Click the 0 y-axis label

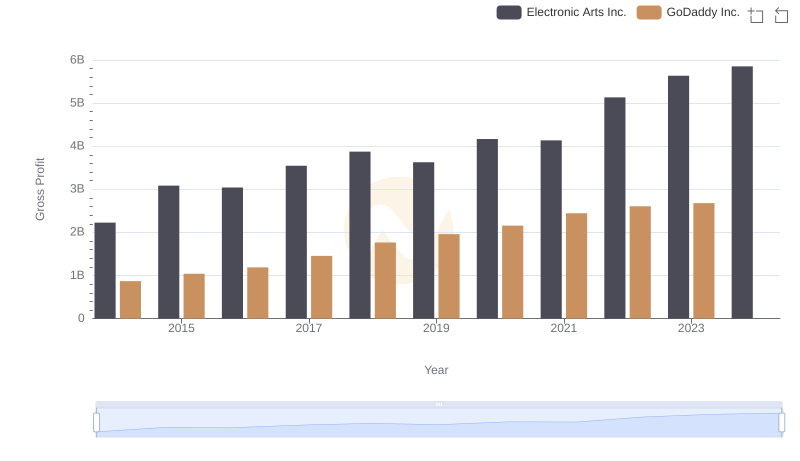pyautogui.click(x=81, y=318)
